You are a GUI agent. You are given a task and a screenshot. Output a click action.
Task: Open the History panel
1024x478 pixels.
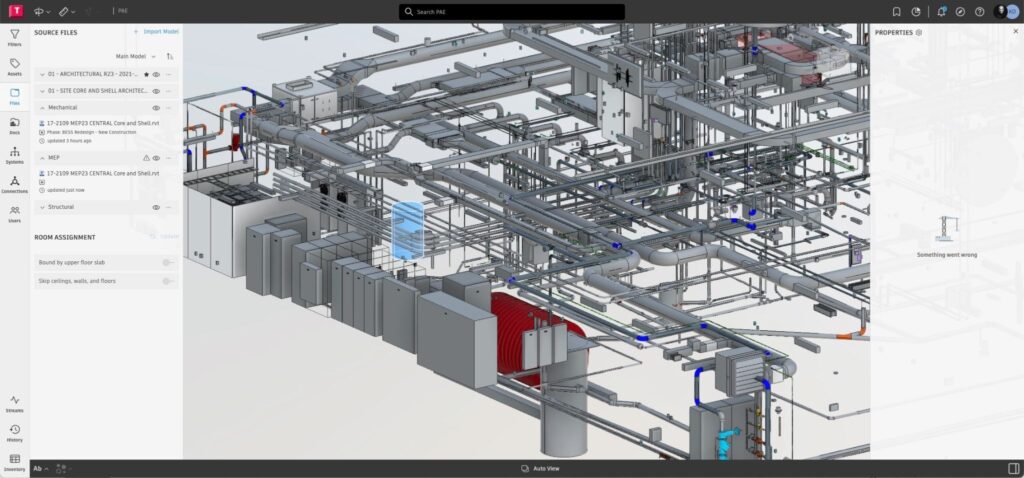tap(14, 432)
